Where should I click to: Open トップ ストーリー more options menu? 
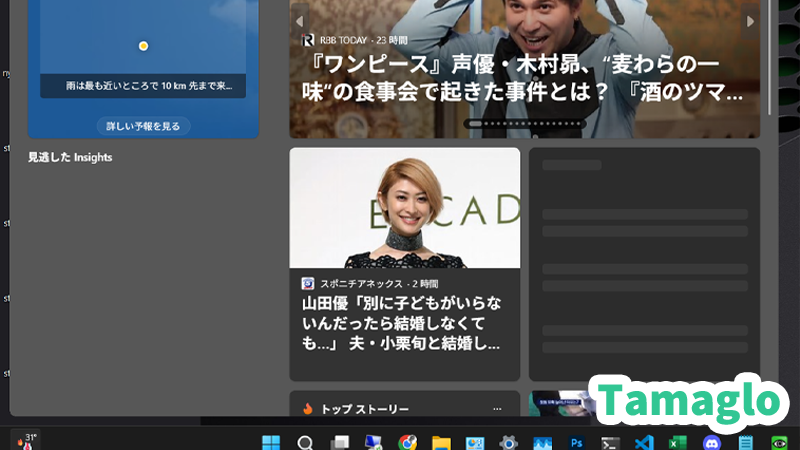(497, 409)
